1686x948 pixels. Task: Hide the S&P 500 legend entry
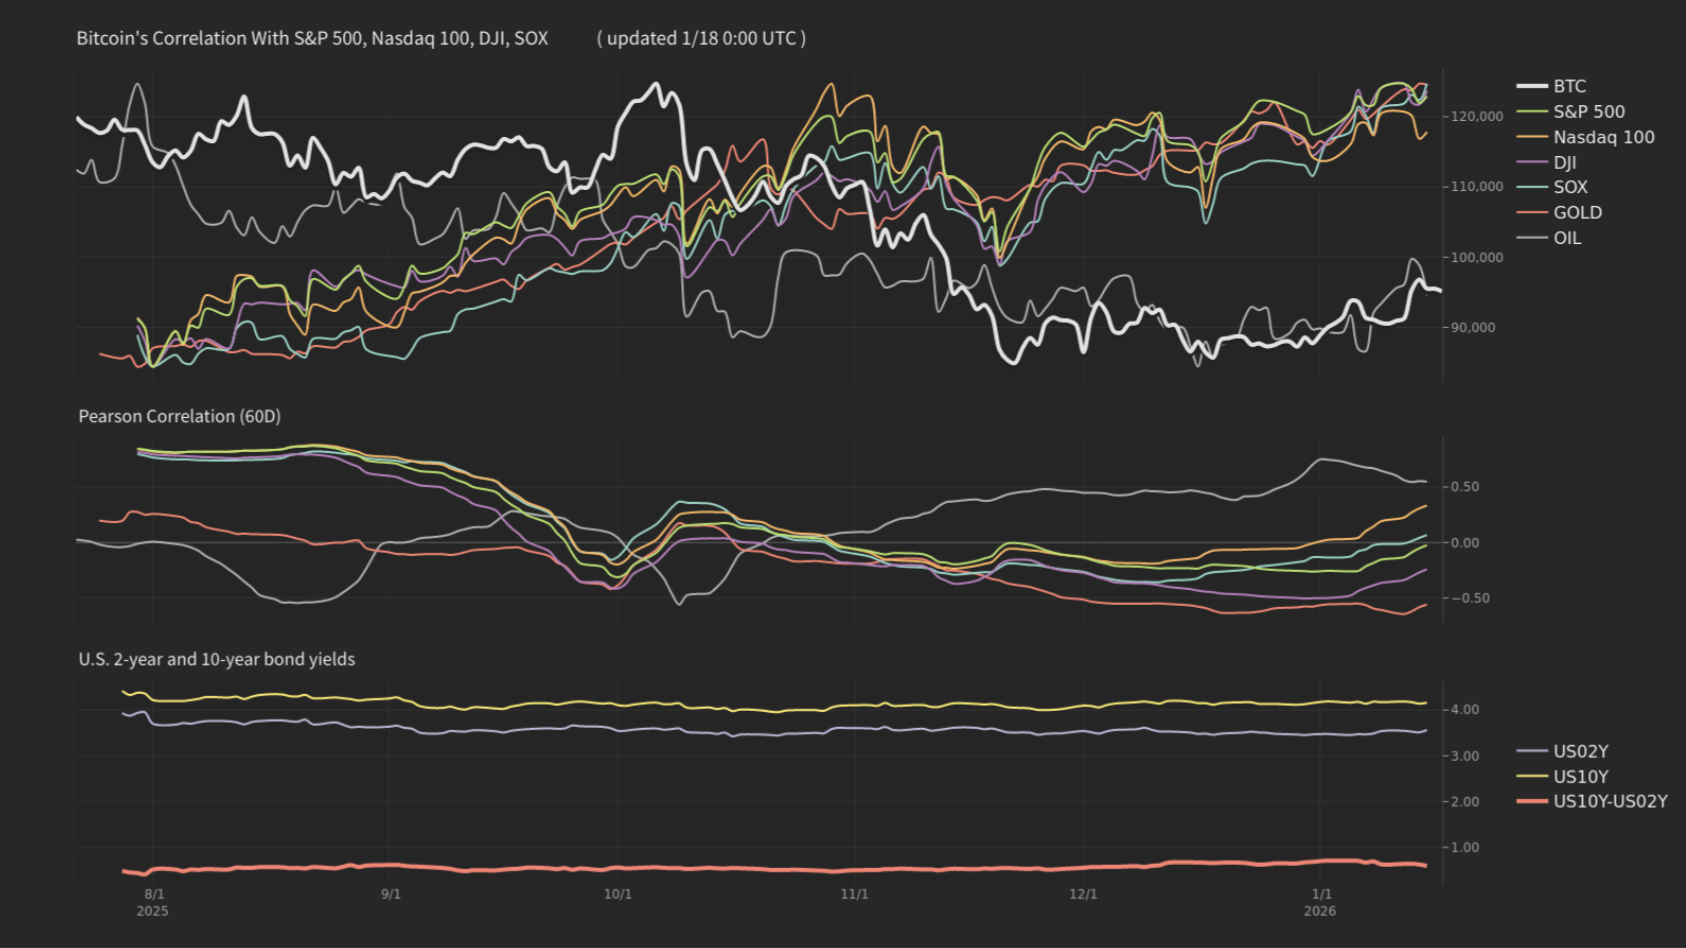point(1588,112)
